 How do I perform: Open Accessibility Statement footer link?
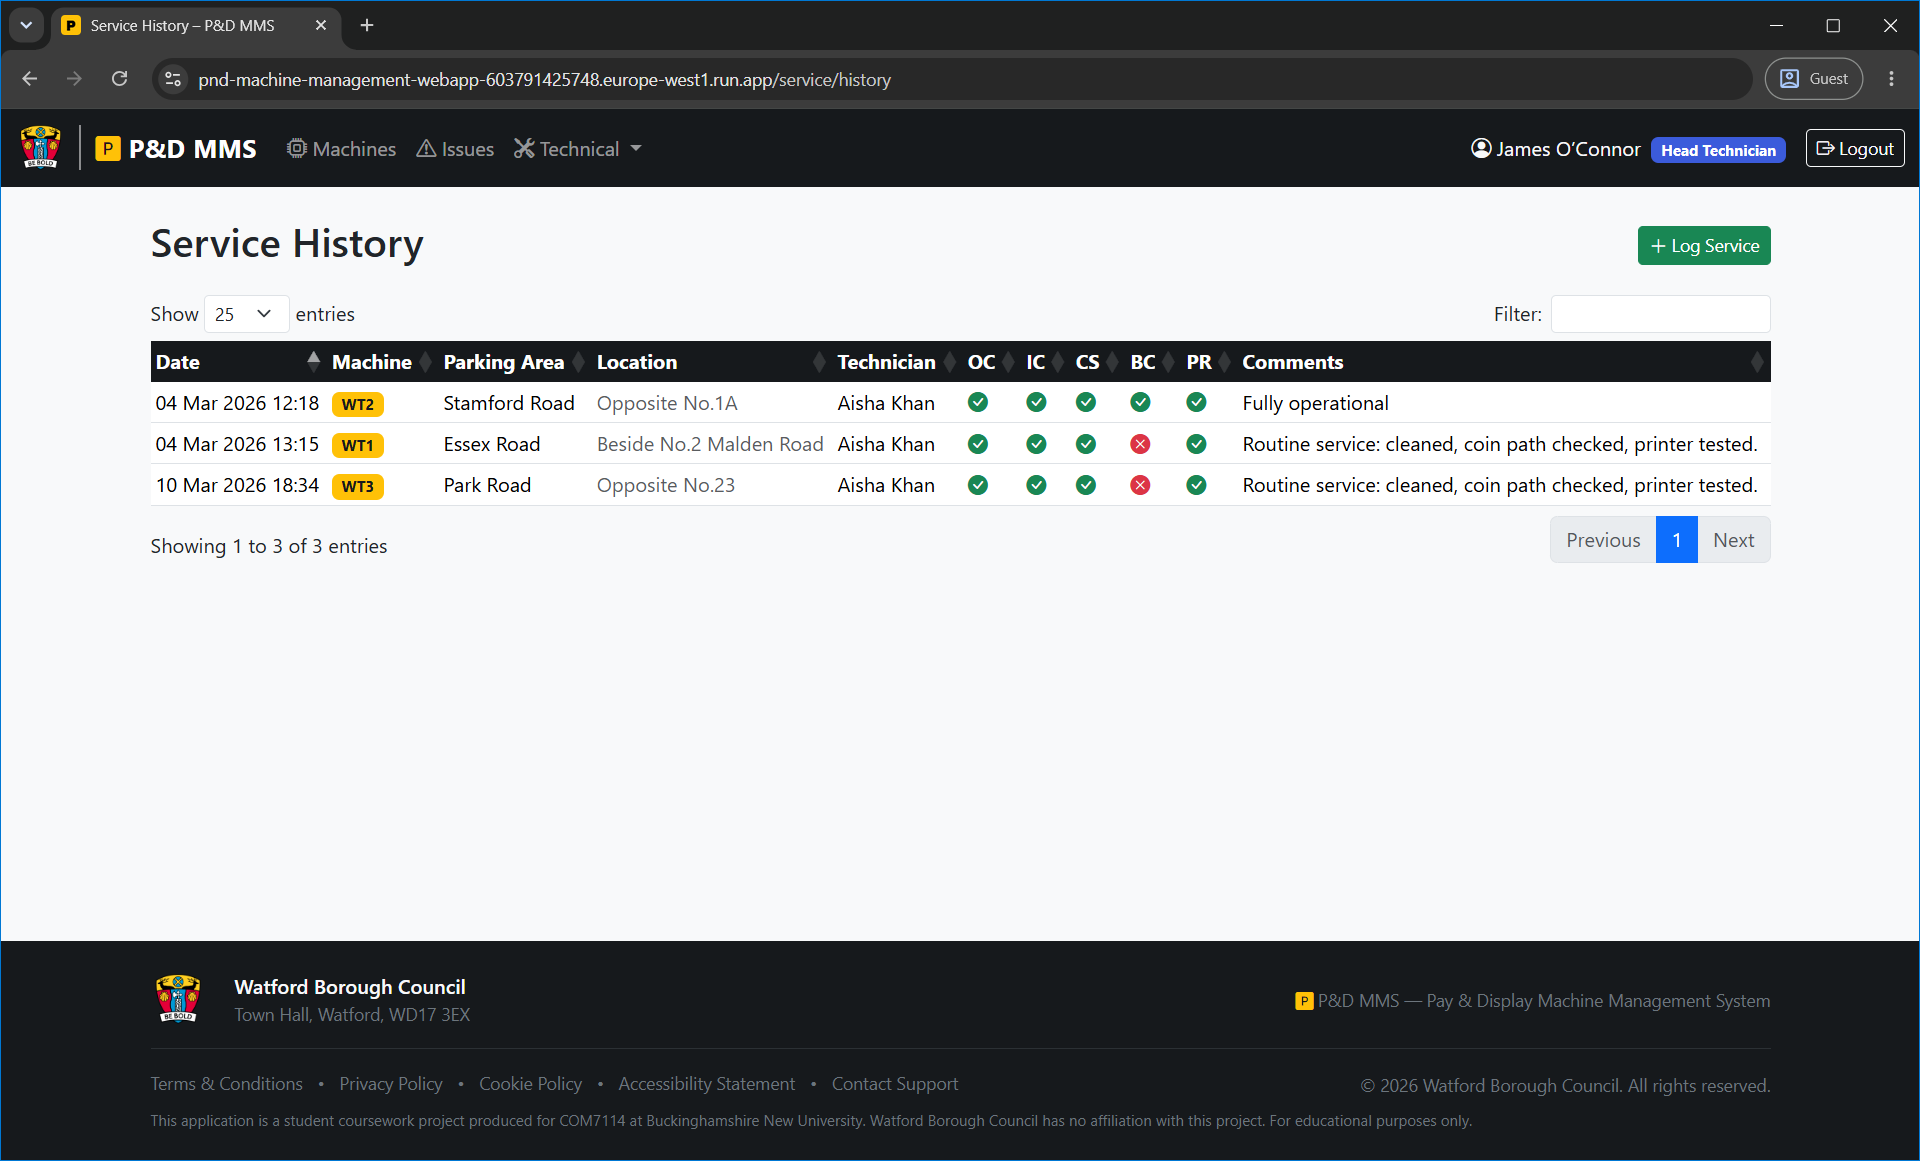click(707, 1084)
